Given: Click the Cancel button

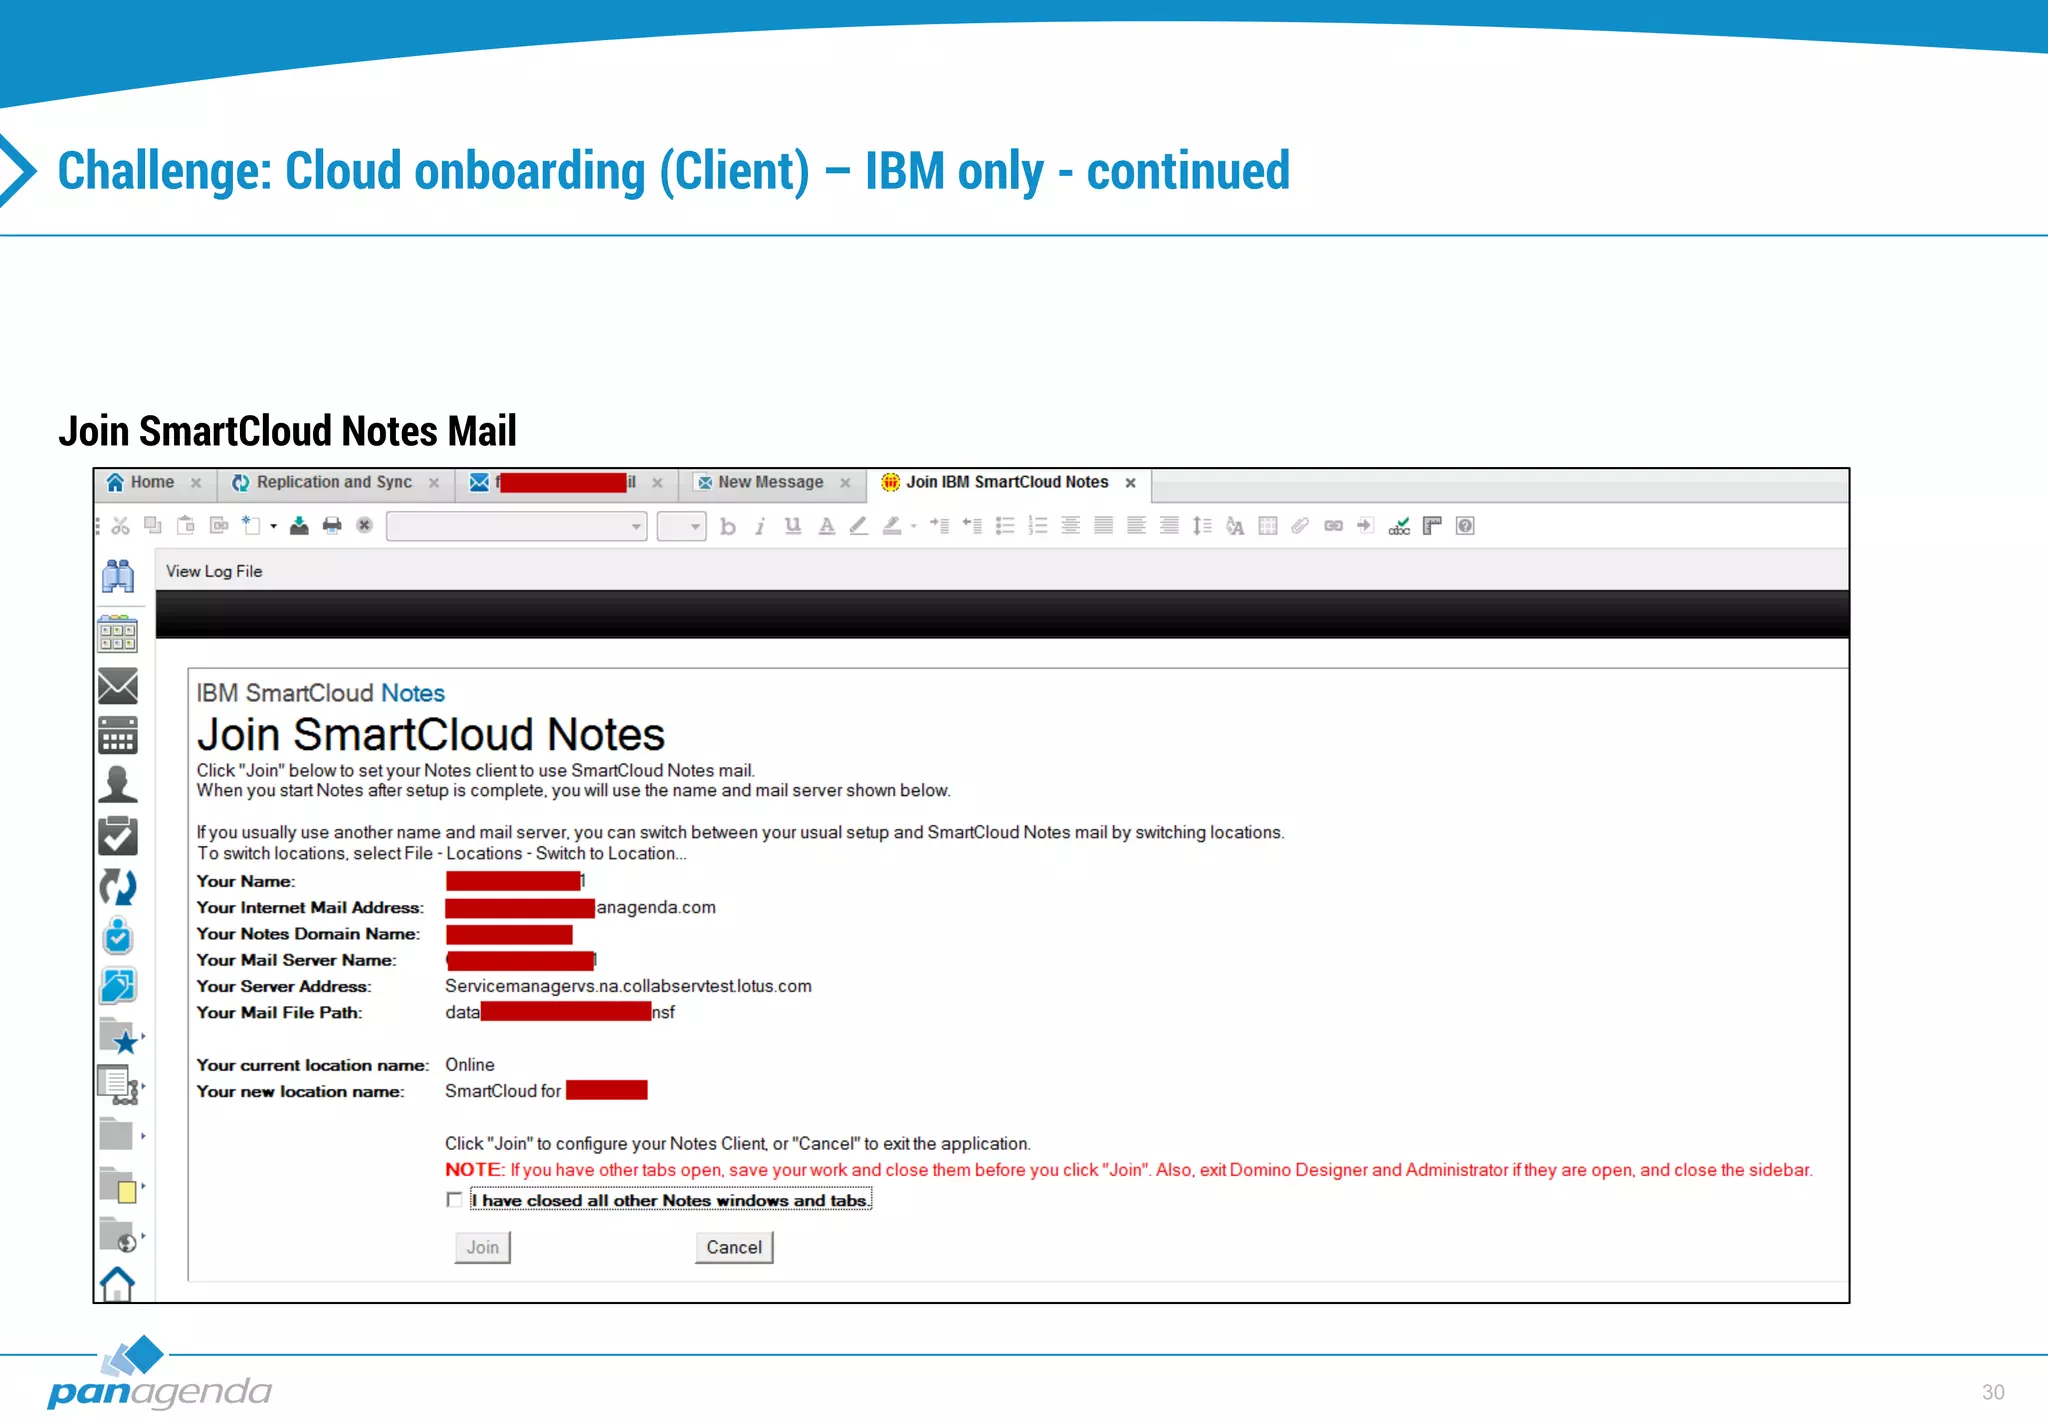Looking at the screenshot, I should (x=734, y=1248).
